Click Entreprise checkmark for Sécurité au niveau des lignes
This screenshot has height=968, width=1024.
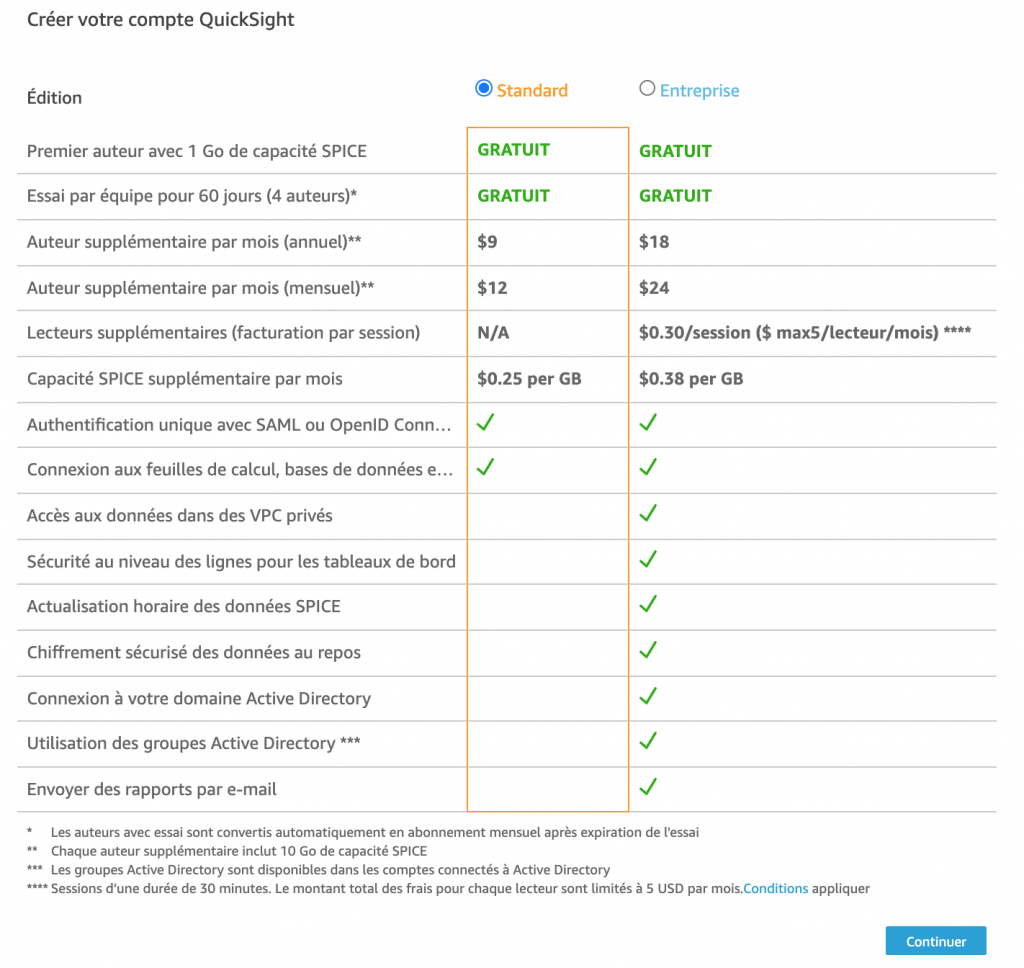click(x=648, y=559)
